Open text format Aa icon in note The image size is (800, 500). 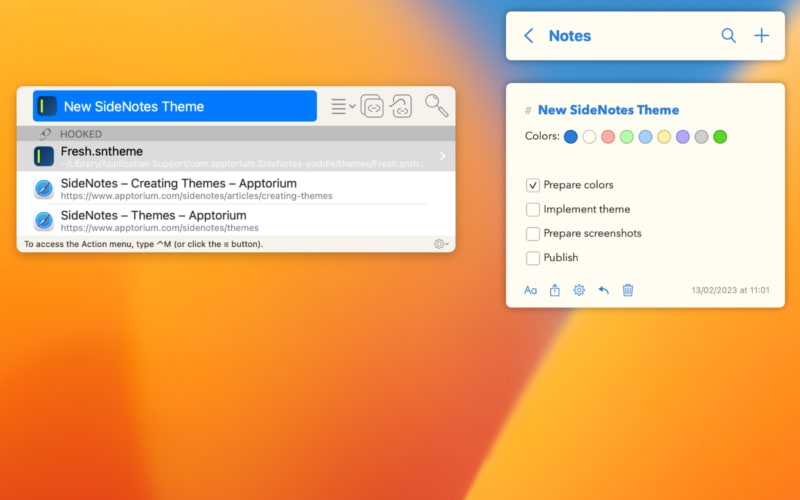[x=531, y=290]
